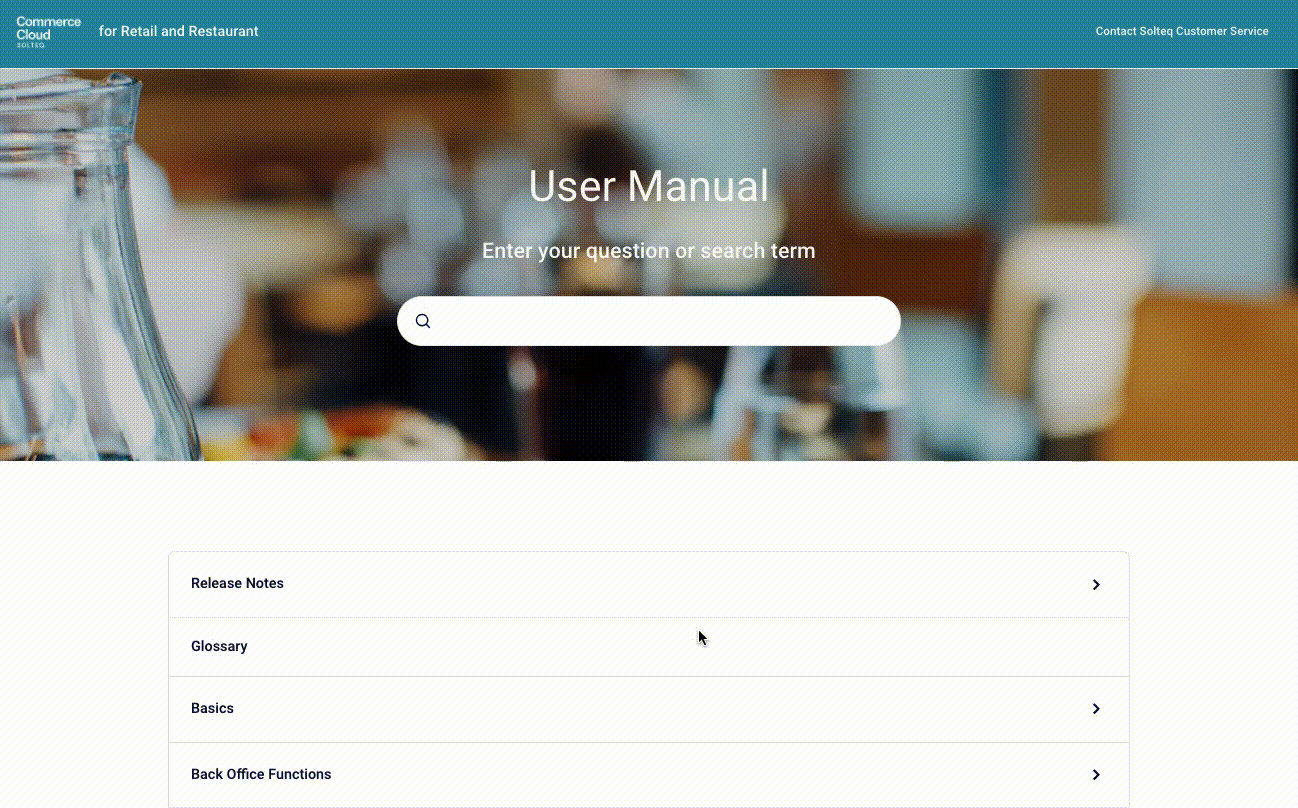Click the Commerce Cloud Solteq logo

(x=48, y=29)
